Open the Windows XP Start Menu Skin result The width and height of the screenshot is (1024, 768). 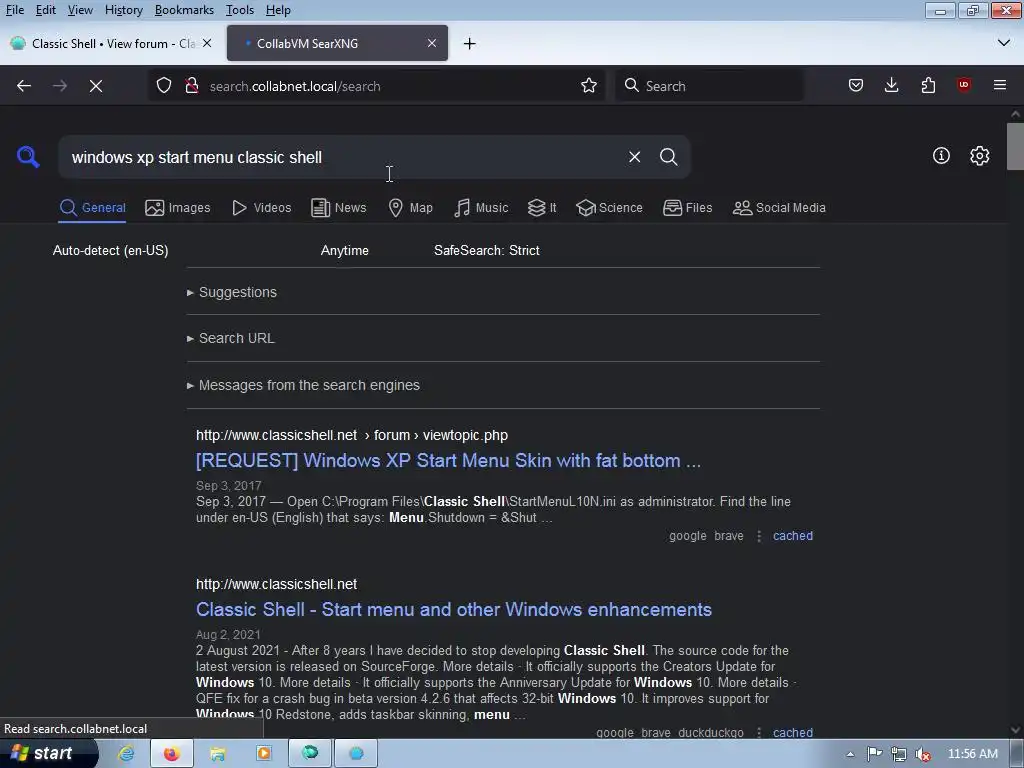[448, 460]
